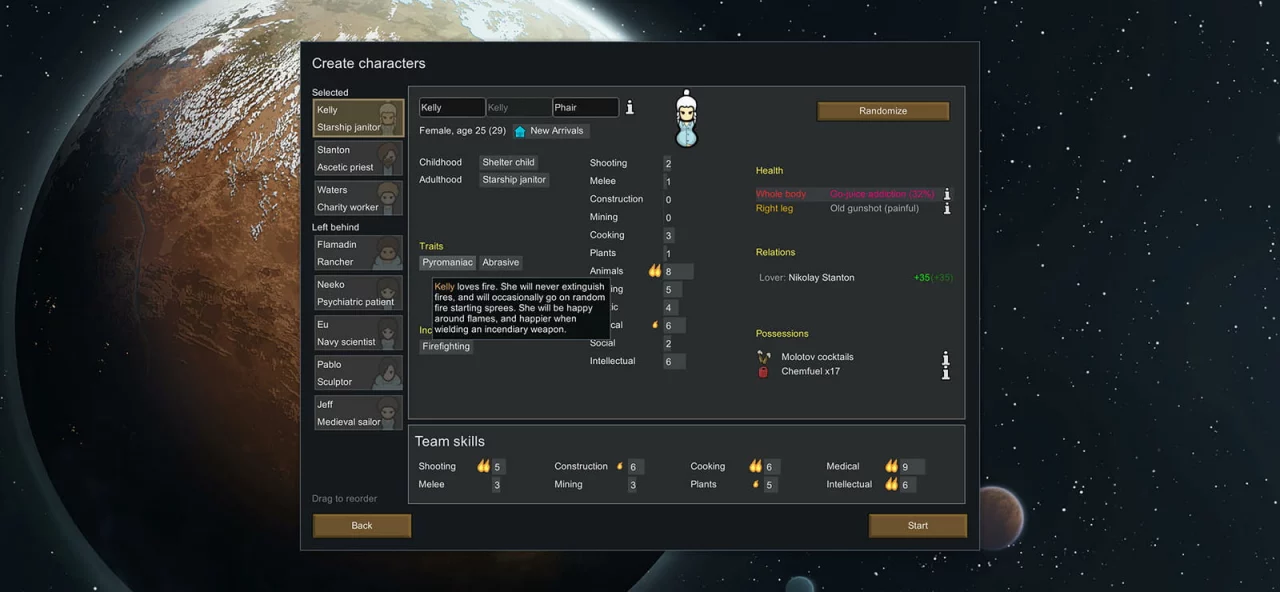
Task: Click the Chemfuel x17 possession label
Action: point(810,371)
